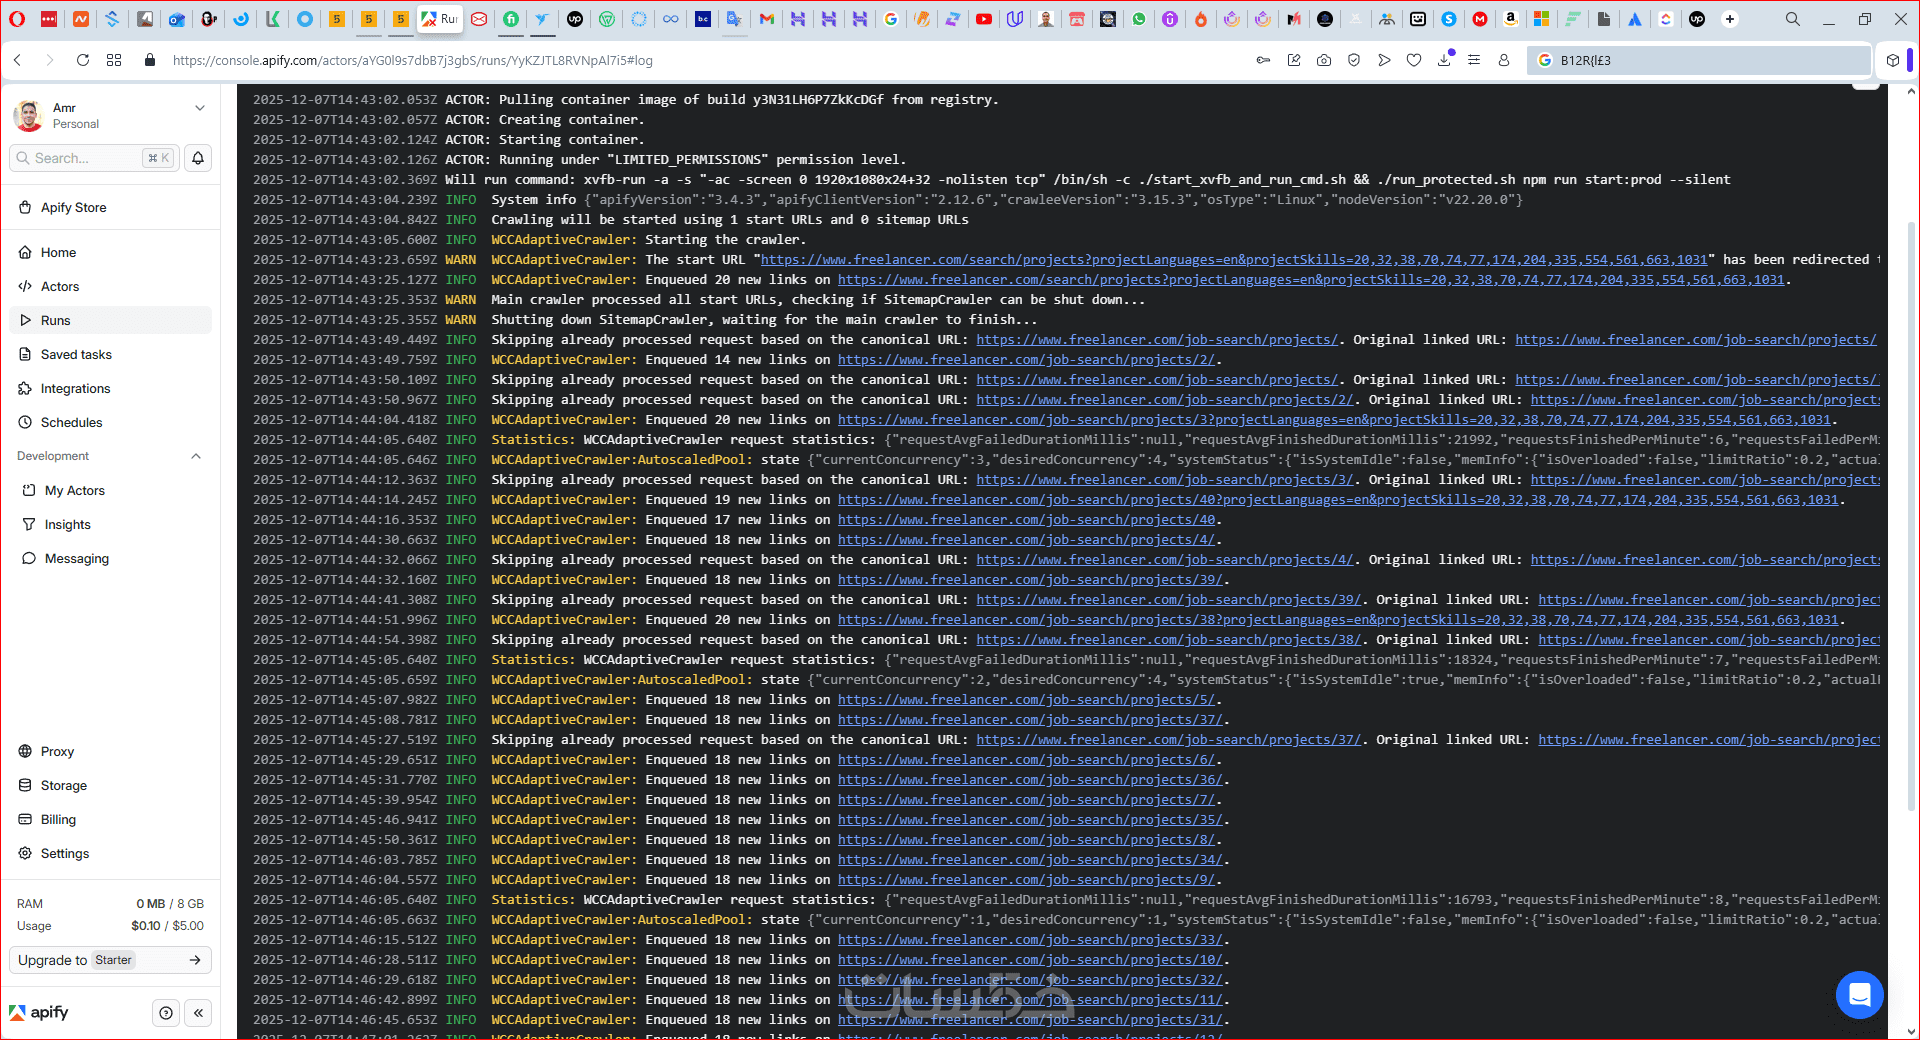This screenshot has height=1040, width=1920.
Task: Click the Apify logo in sidebar footer
Action: click(x=39, y=1013)
